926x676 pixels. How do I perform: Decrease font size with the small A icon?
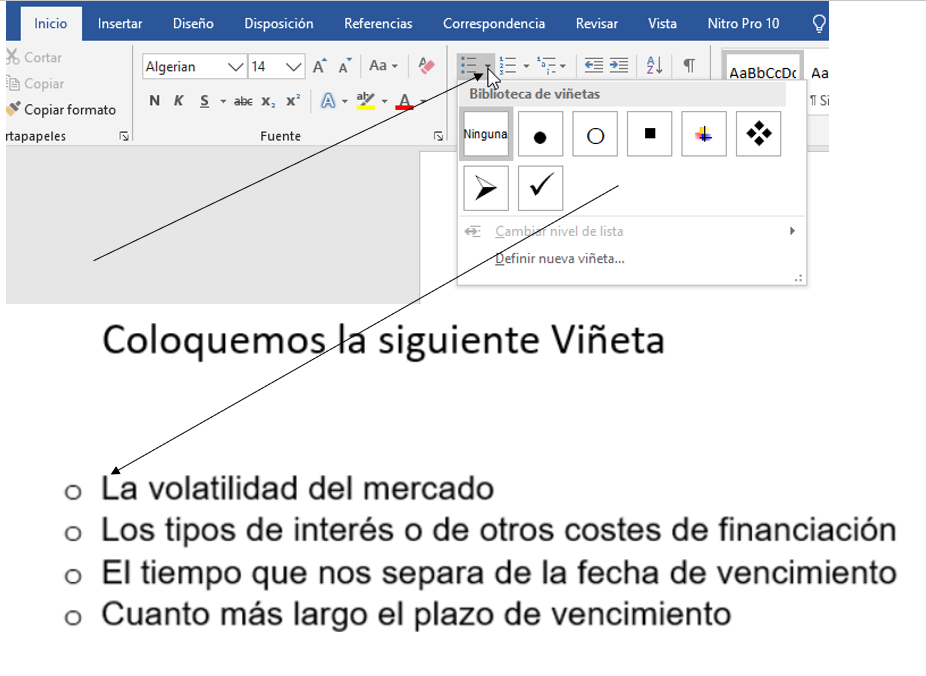point(345,66)
